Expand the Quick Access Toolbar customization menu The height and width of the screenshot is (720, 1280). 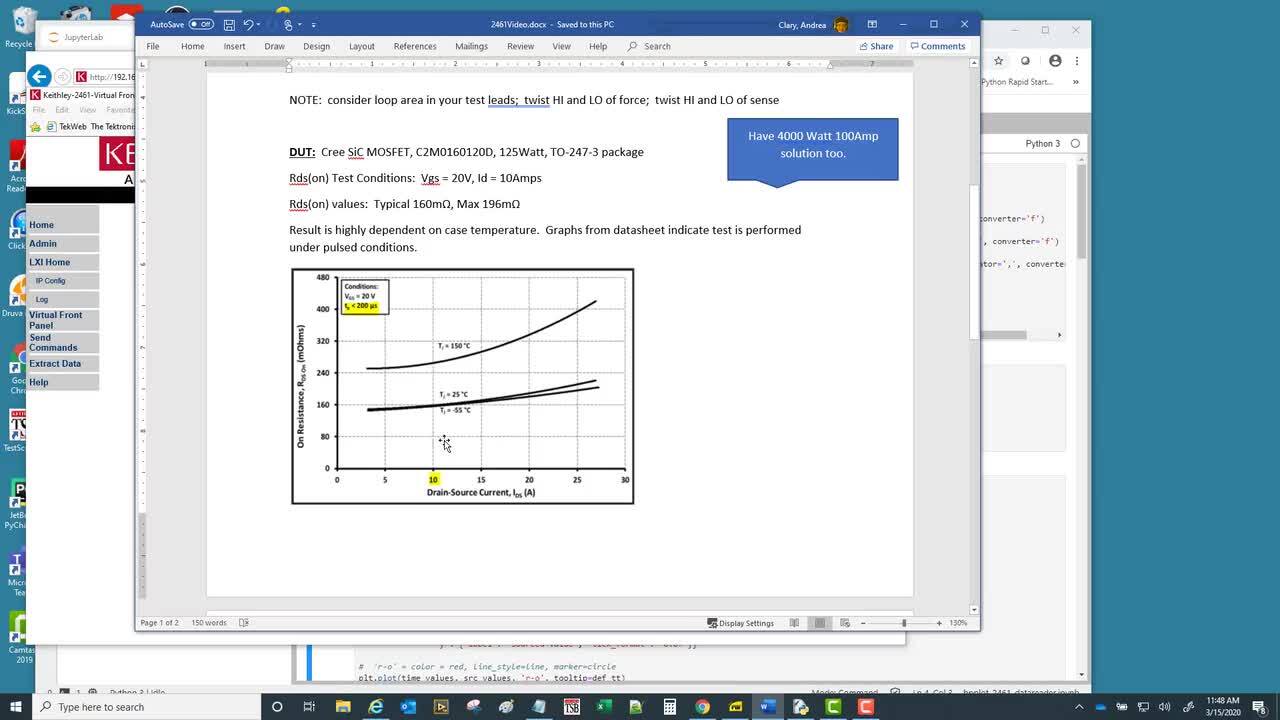click(x=313, y=24)
